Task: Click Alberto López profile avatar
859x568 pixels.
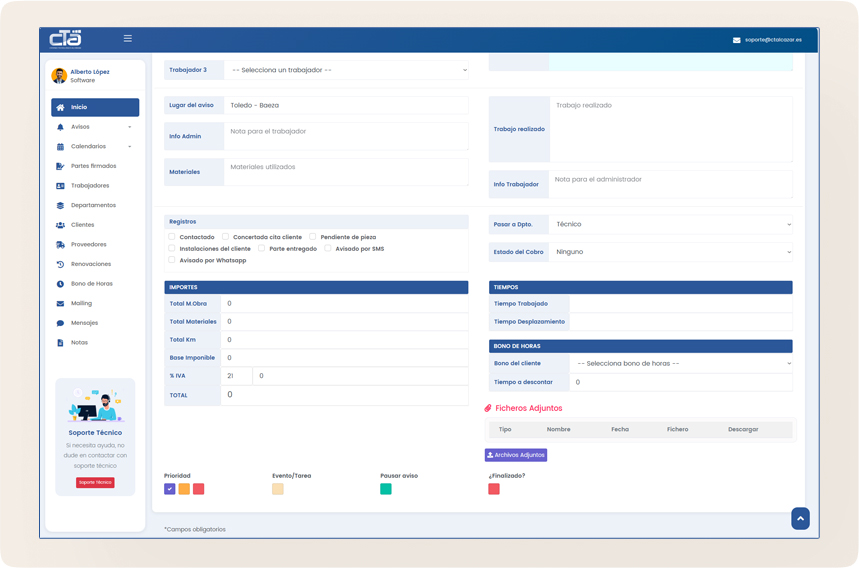Action: tap(59, 76)
